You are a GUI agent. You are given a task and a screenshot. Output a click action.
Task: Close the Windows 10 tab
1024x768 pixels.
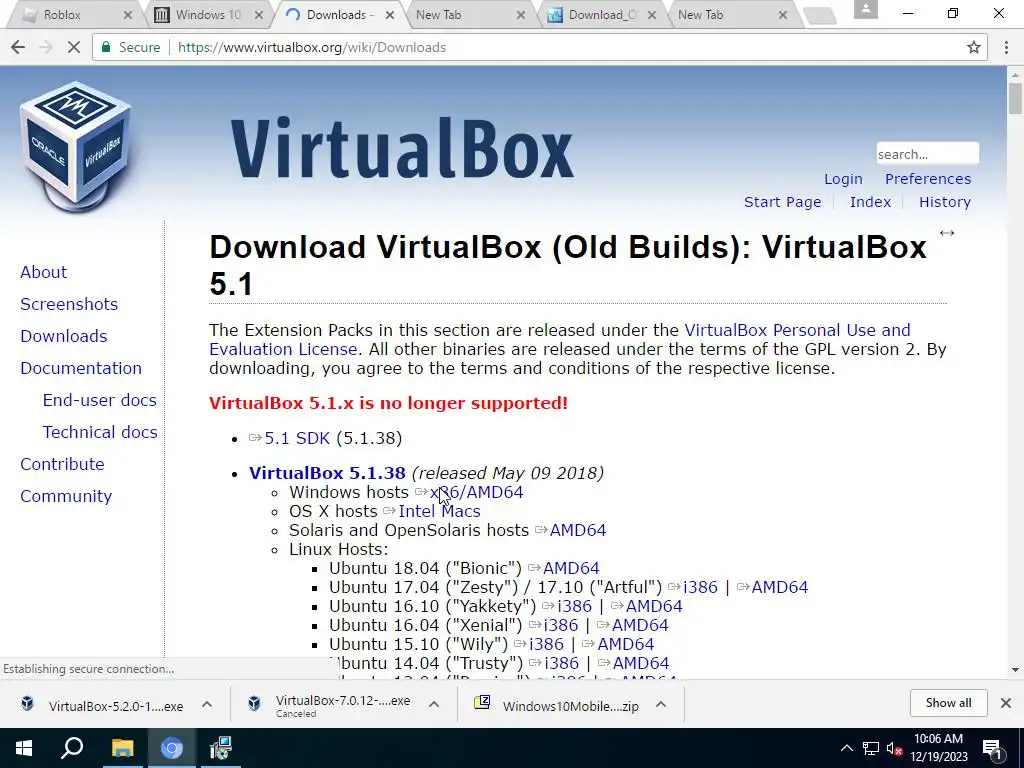click(x=259, y=14)
